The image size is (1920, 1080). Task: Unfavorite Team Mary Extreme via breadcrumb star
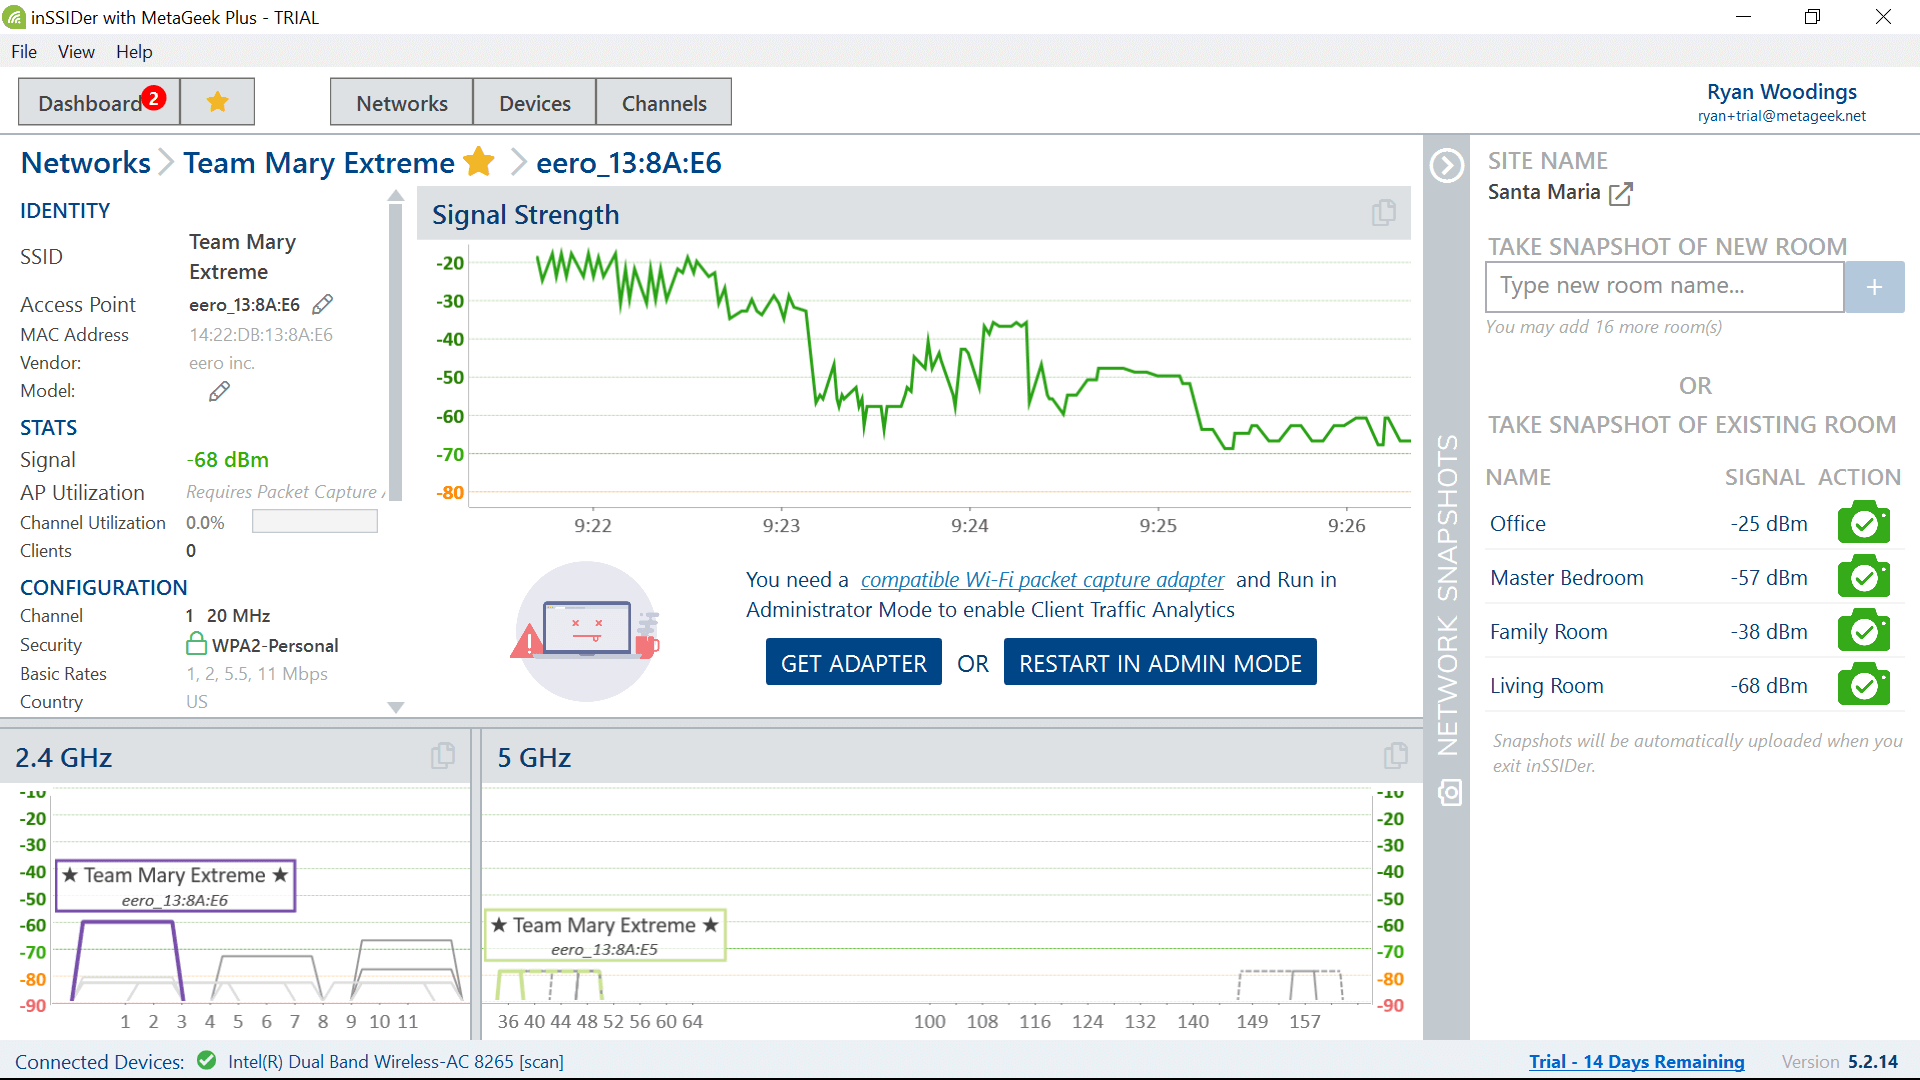pyautogui.click(x=479, y=162)
